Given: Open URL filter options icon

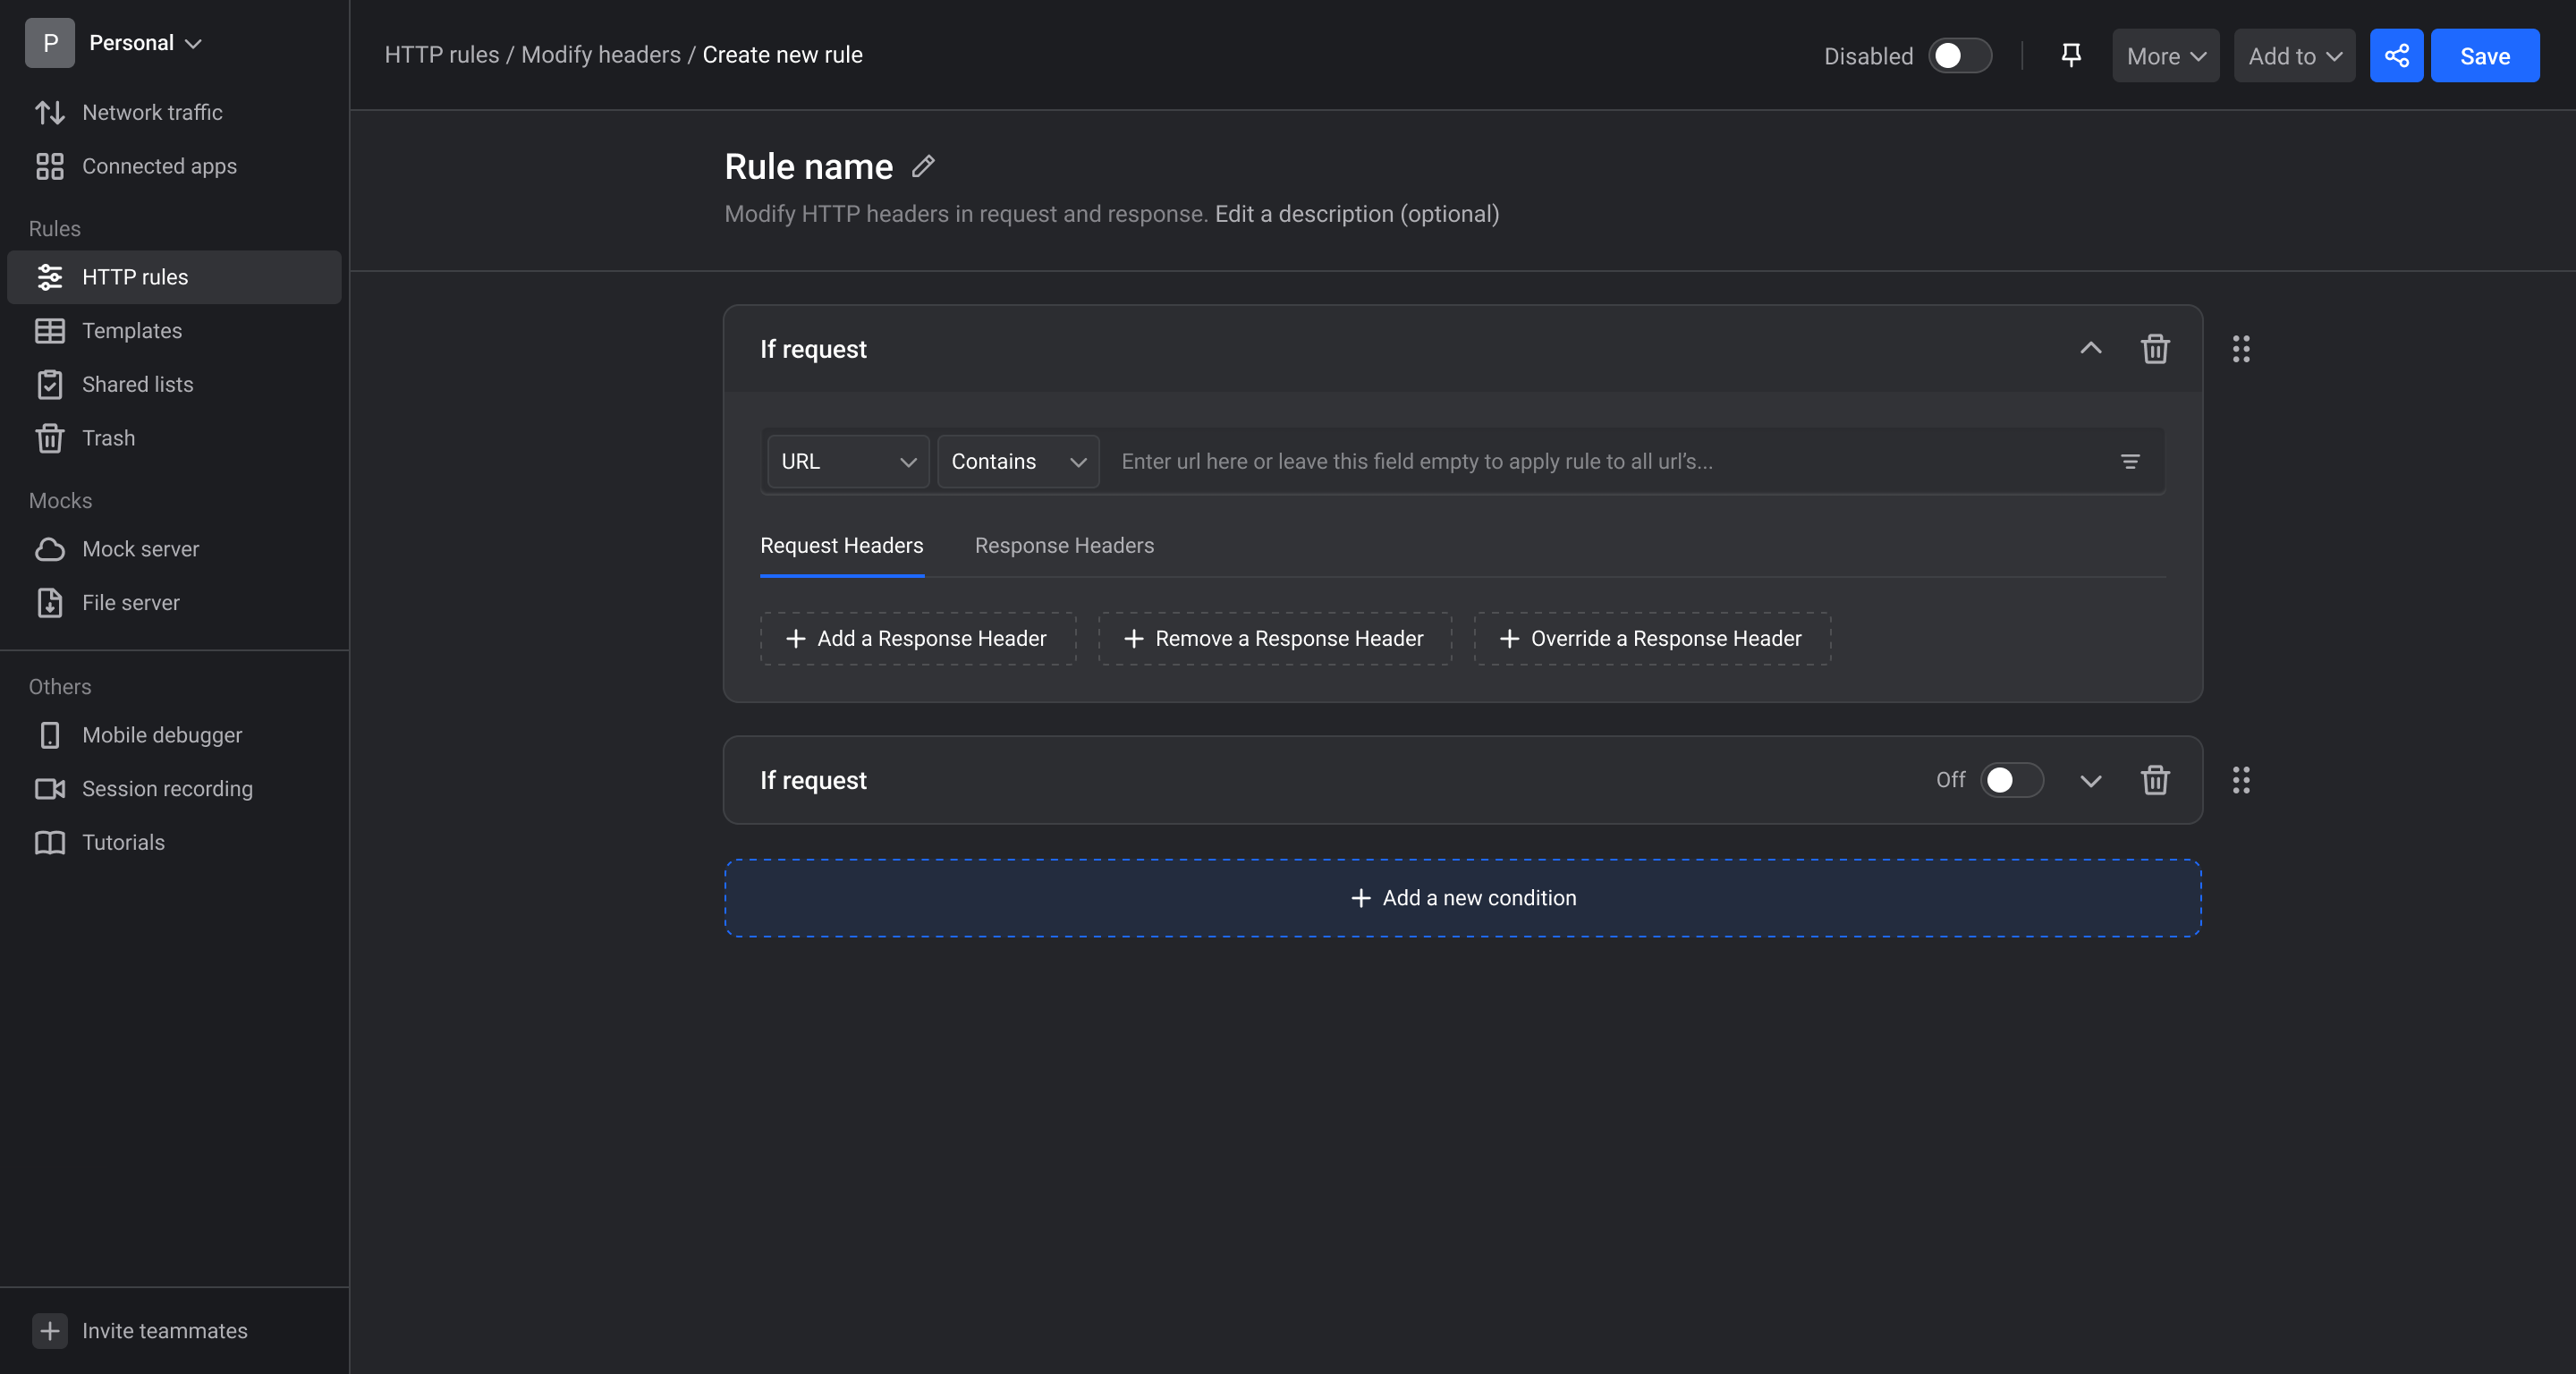Looking at the screenshot, I should (x=2130, y=461).
